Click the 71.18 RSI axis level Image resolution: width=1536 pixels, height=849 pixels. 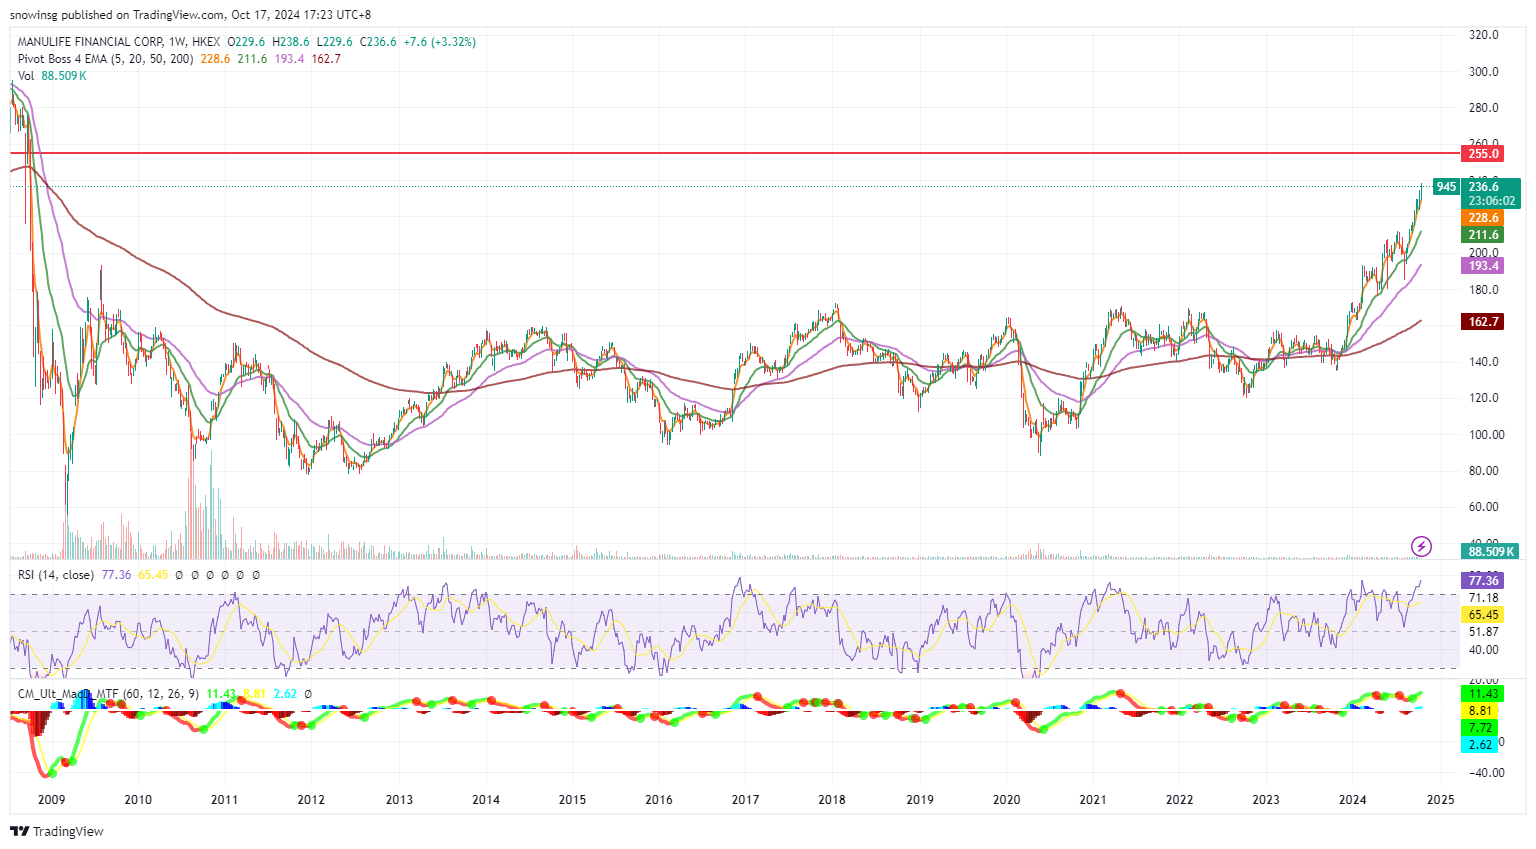point(1483,598)
